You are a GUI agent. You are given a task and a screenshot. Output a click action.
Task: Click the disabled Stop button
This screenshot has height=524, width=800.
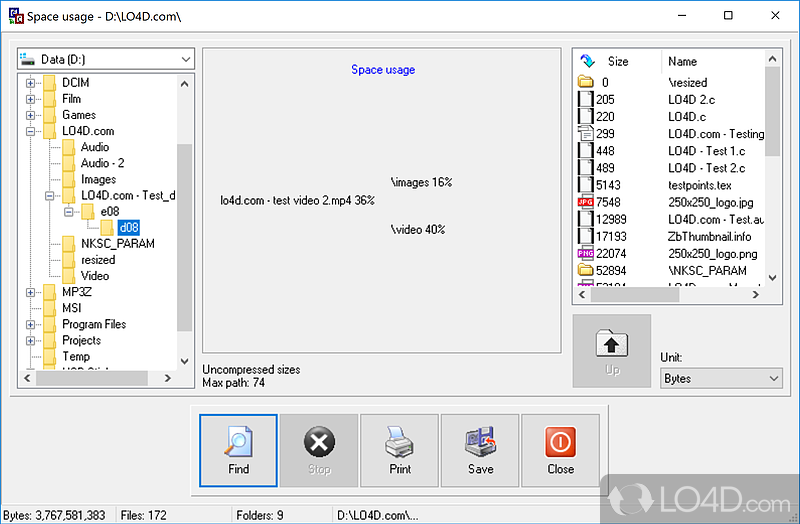pyautogui.click(x=319, y=451)
